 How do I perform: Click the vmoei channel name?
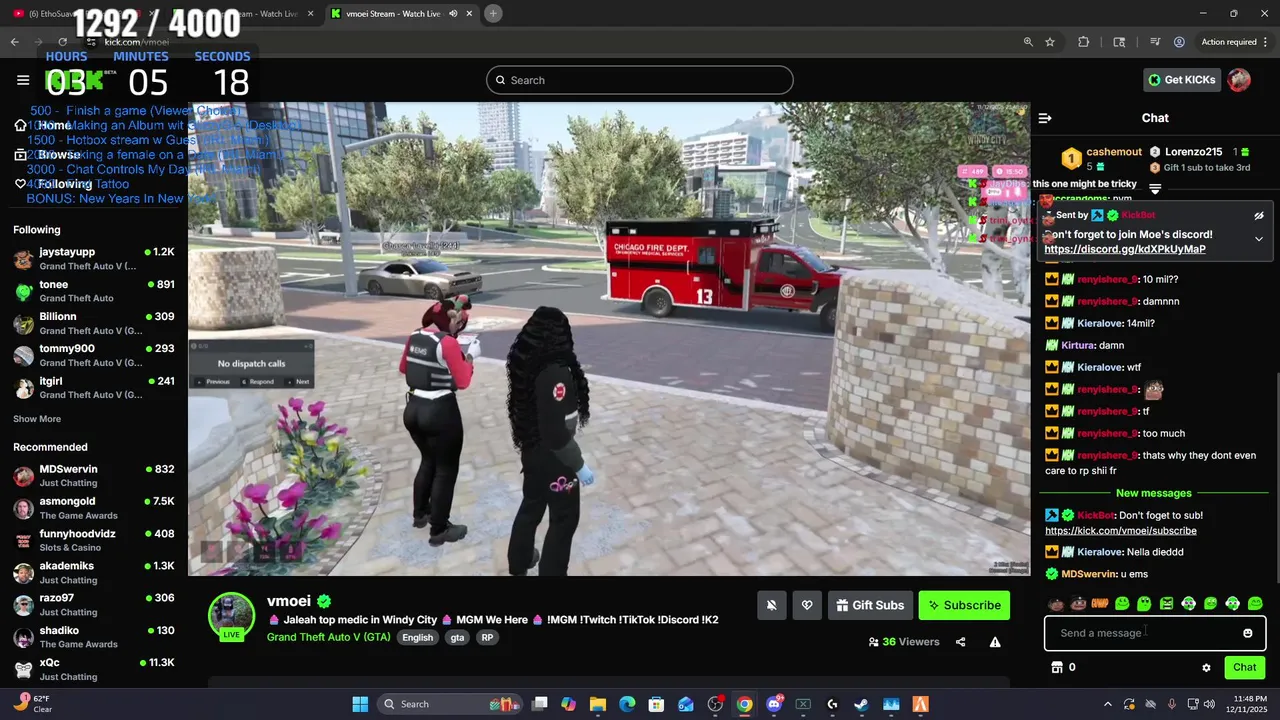[289, 601]
